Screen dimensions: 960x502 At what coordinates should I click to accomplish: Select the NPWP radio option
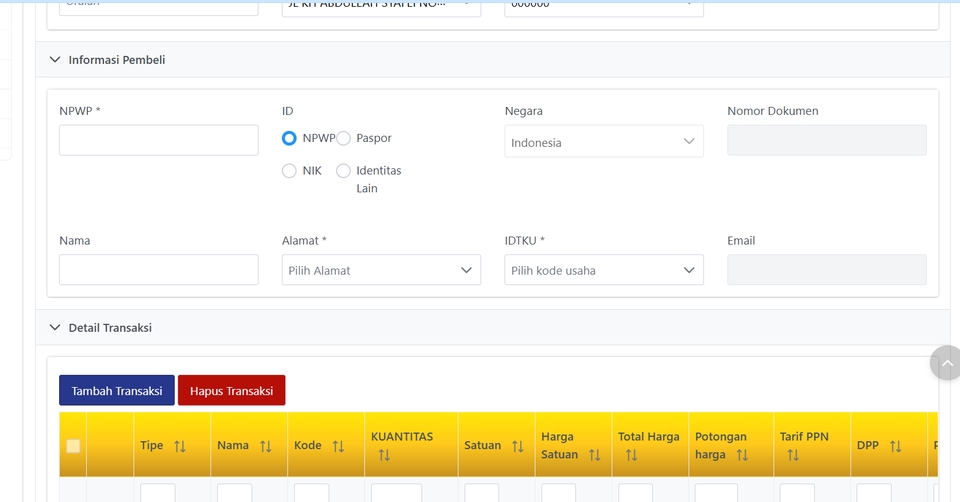289,138
